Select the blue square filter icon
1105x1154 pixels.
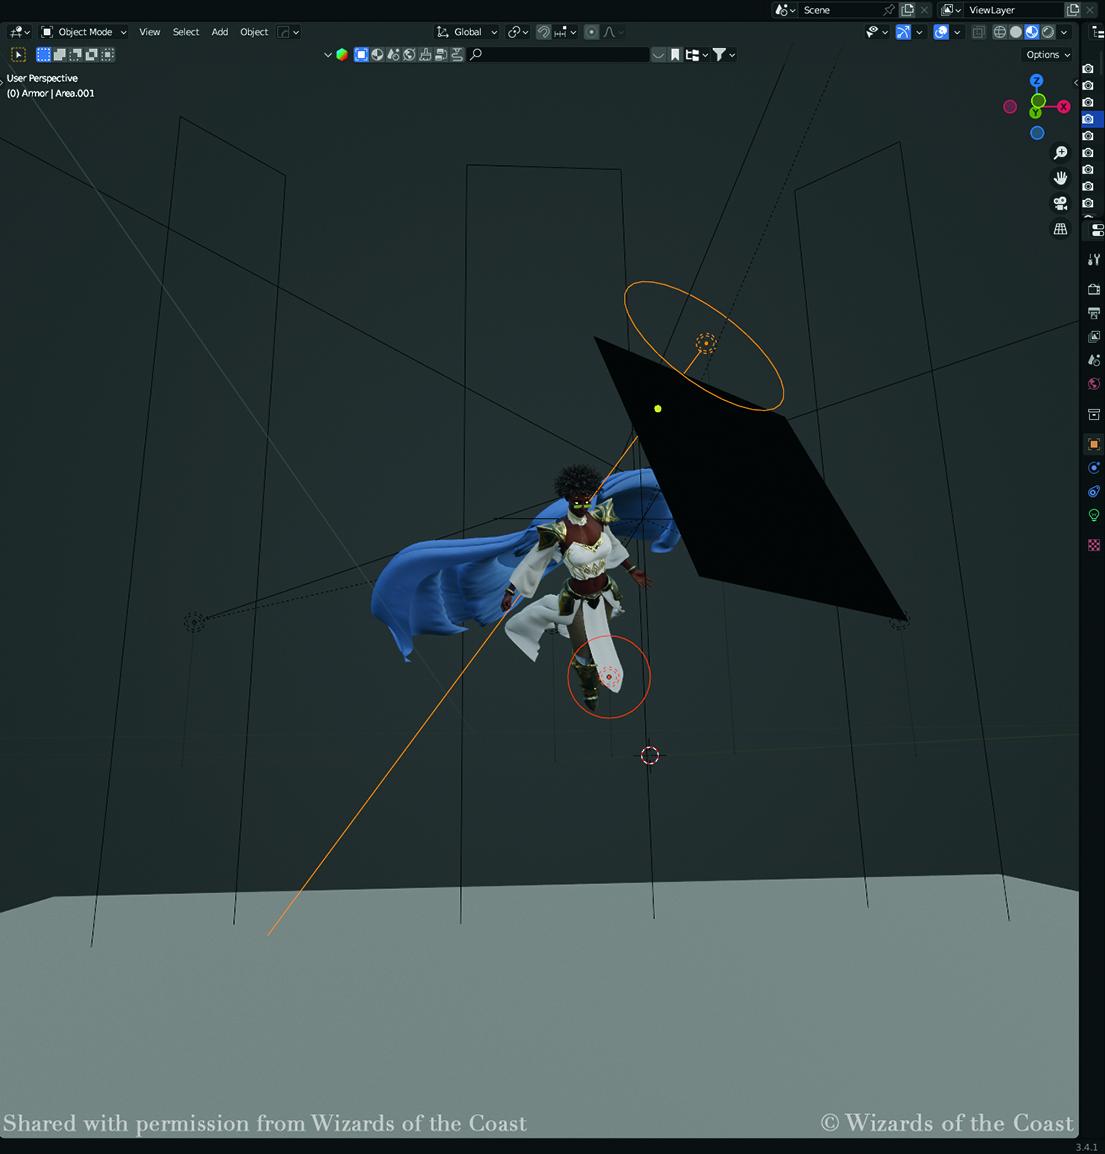361,54
